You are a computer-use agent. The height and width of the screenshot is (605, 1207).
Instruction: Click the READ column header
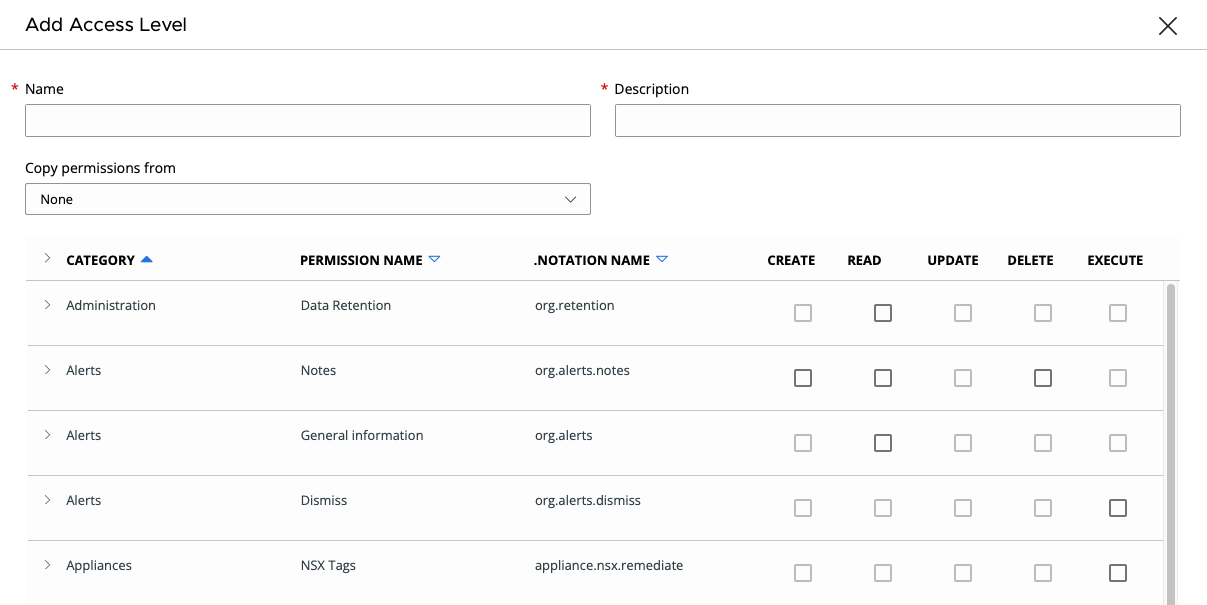click(864, 260)
